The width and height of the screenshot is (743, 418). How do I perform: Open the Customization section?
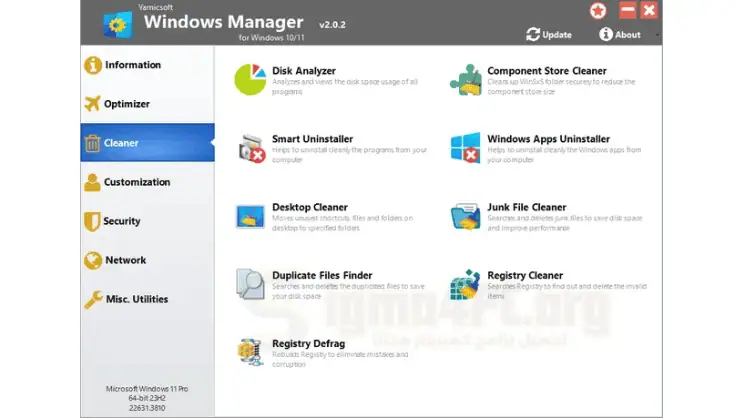(147, 182)
